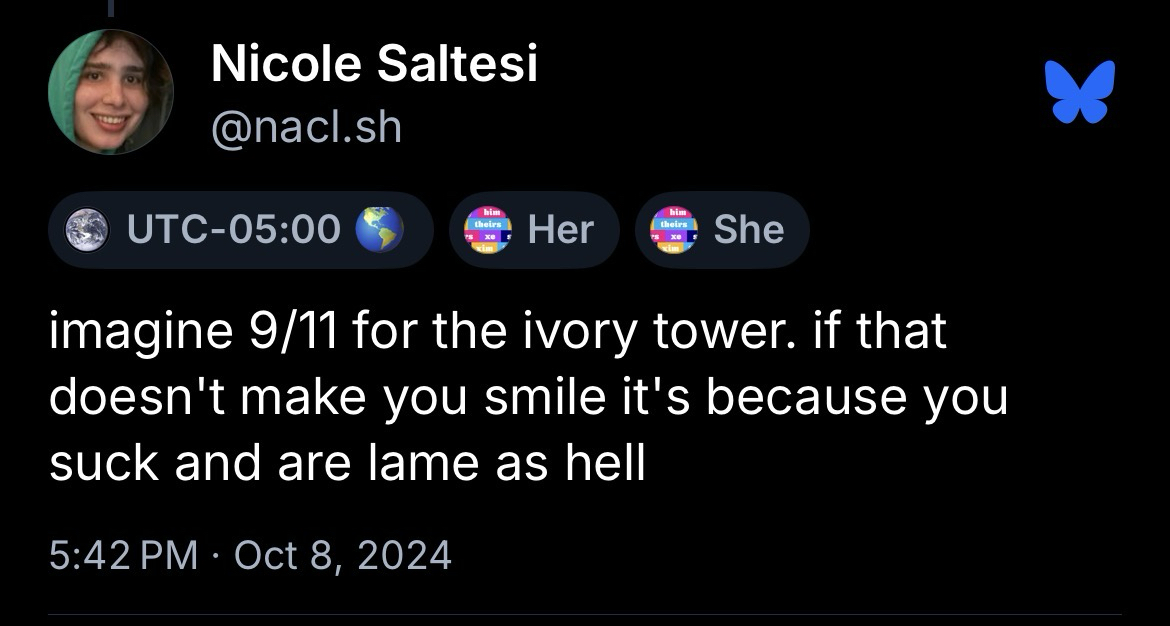This screenshot has height=626, width=1170.
Task: Click the grey moon-like earth icon in UTC badge
Action: [x=85, y=230]
